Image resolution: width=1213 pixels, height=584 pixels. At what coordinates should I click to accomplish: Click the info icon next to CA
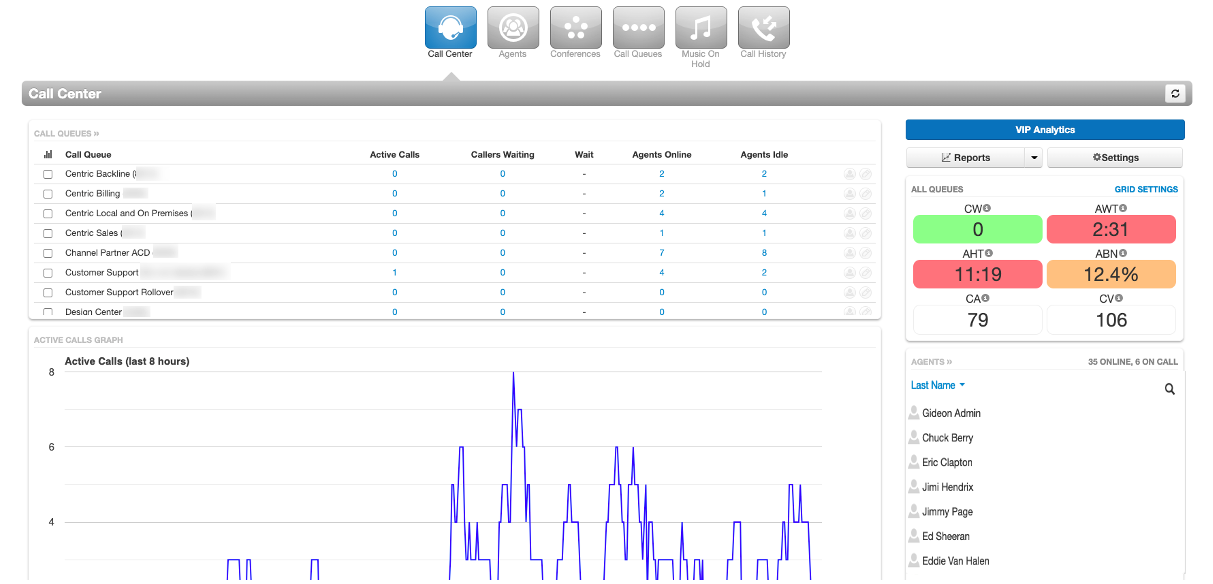[x=985, y=298]
